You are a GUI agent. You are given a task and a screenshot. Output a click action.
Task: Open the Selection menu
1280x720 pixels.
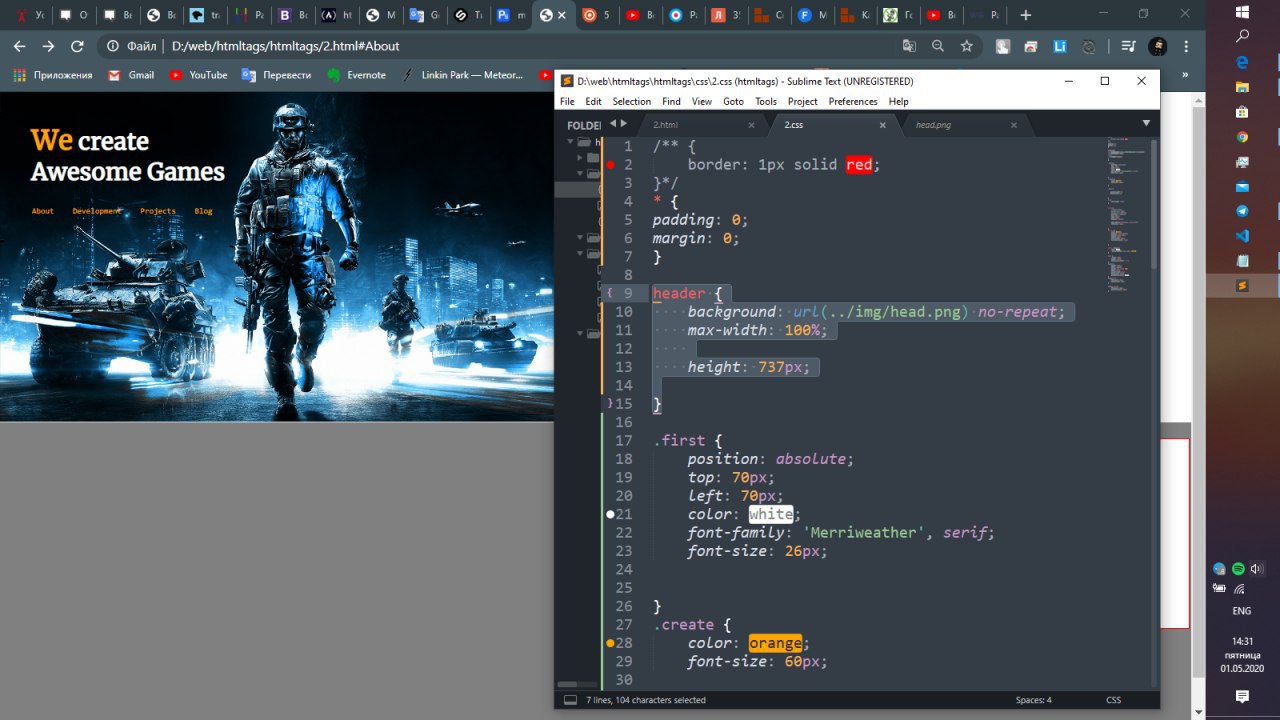[x=631, y=101]
